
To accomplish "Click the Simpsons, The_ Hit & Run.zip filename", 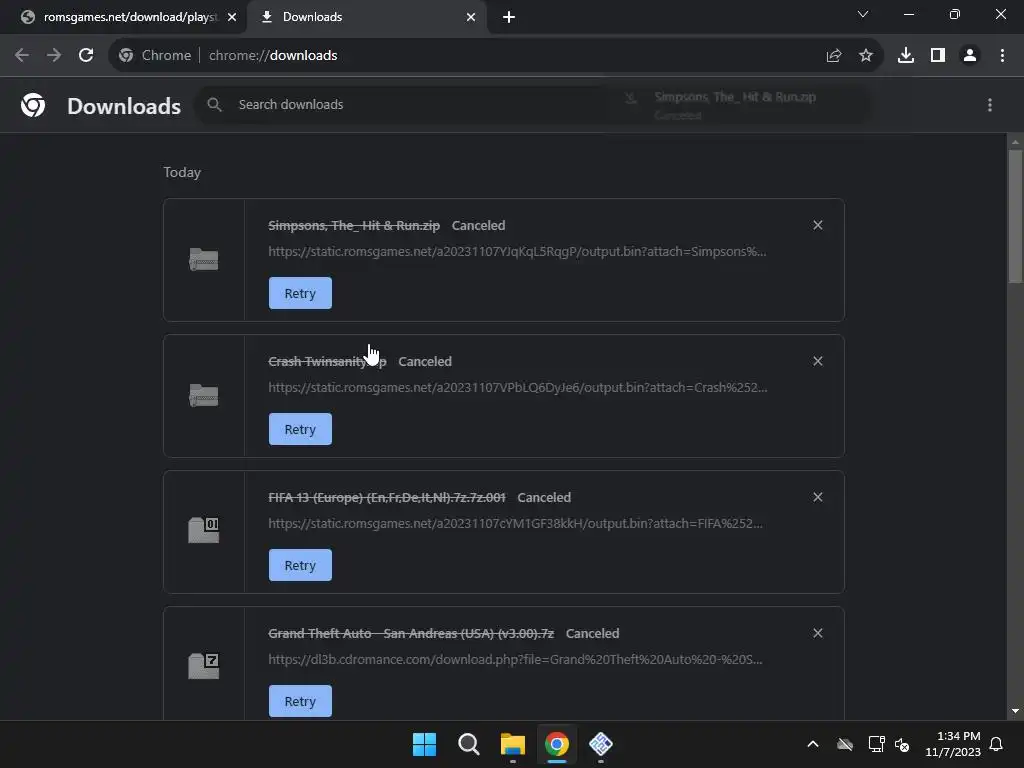I will 354,225.
